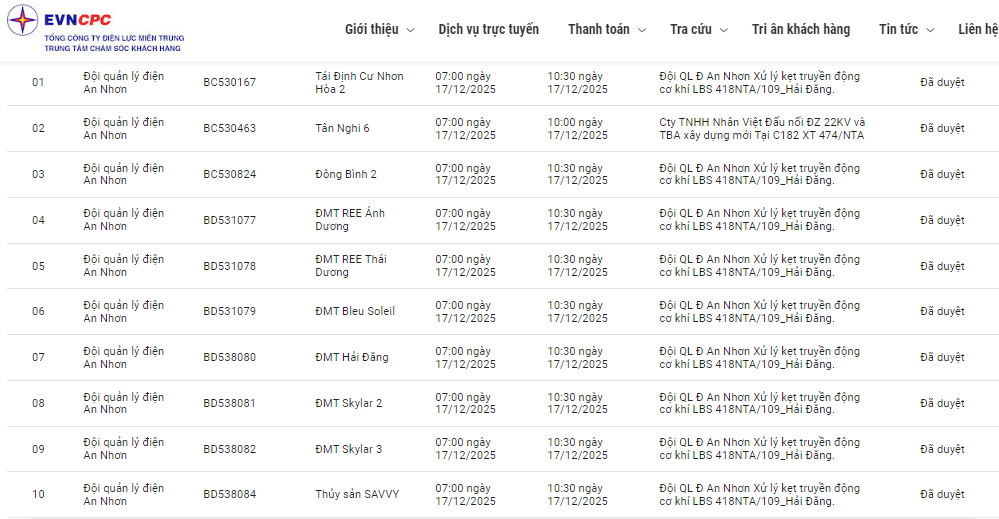
Task: Click row number 09 cell
Action: click(38, 449)
